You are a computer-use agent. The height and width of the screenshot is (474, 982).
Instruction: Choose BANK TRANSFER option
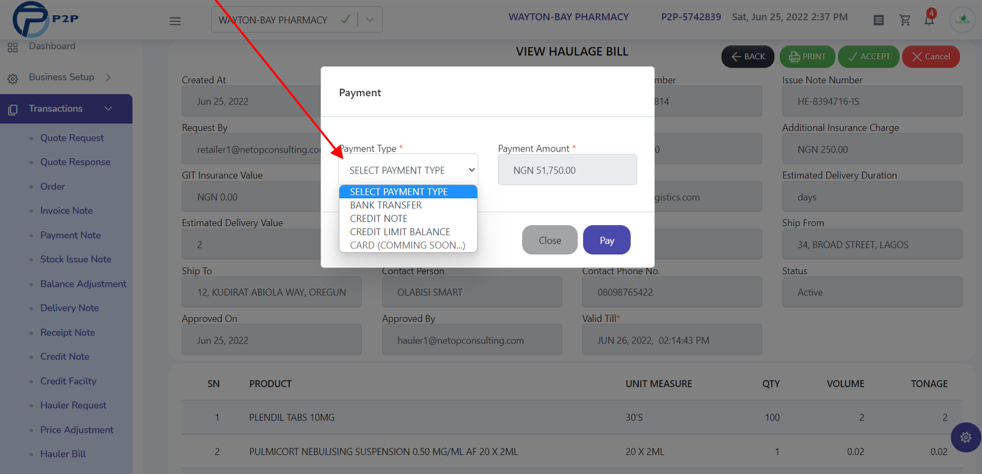point(408,205)
